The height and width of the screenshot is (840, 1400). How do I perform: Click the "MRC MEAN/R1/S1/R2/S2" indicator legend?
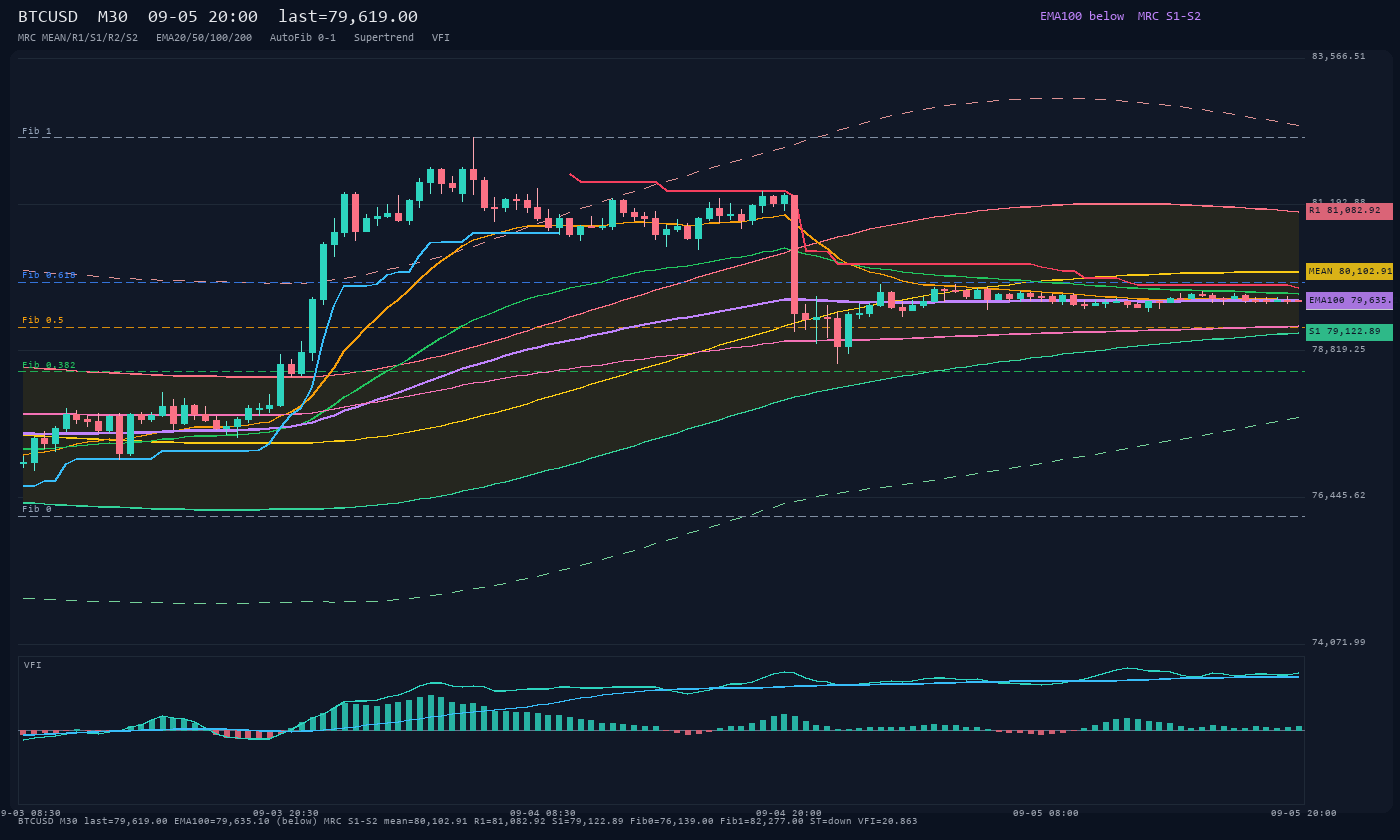pyautogui.click(x=78, y=38)
